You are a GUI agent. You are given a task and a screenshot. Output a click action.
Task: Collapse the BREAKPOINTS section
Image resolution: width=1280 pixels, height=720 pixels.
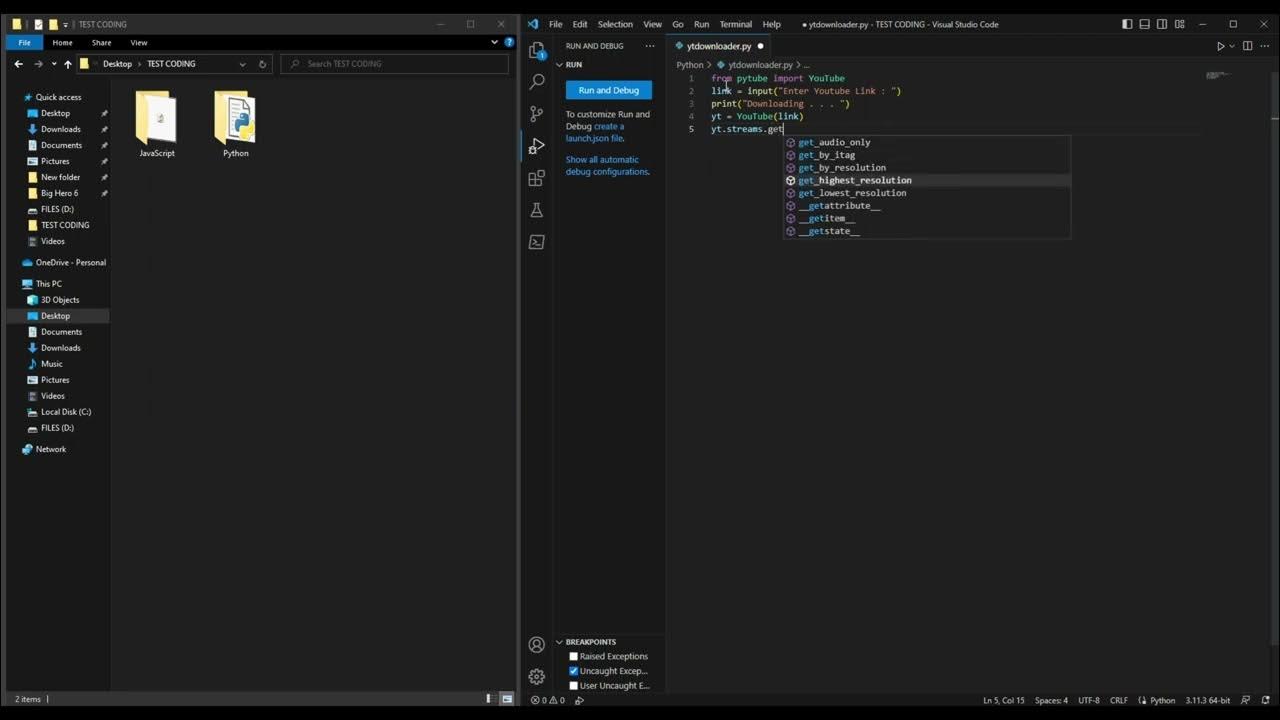coord(608,642)
